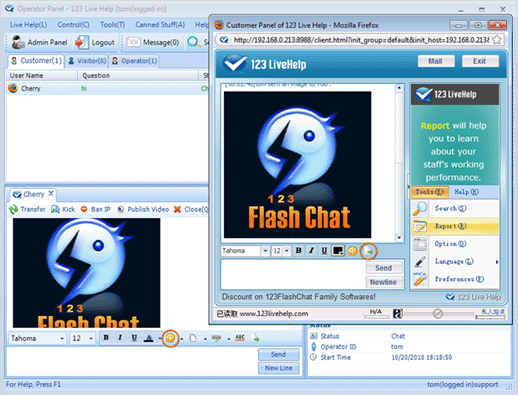Expand the Language submenu arrow
The width and height of the screenshot is (518, 395).
pos(497,262)
